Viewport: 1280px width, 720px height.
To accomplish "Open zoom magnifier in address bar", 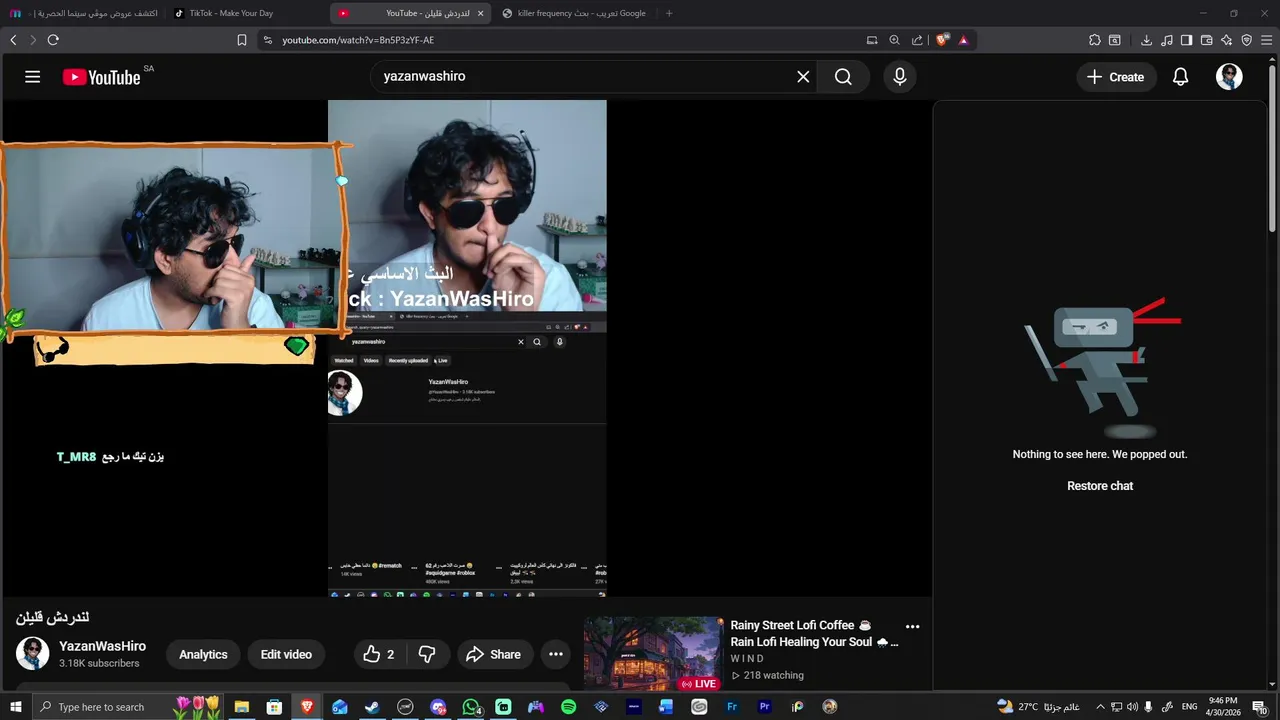I will point(894,40).
